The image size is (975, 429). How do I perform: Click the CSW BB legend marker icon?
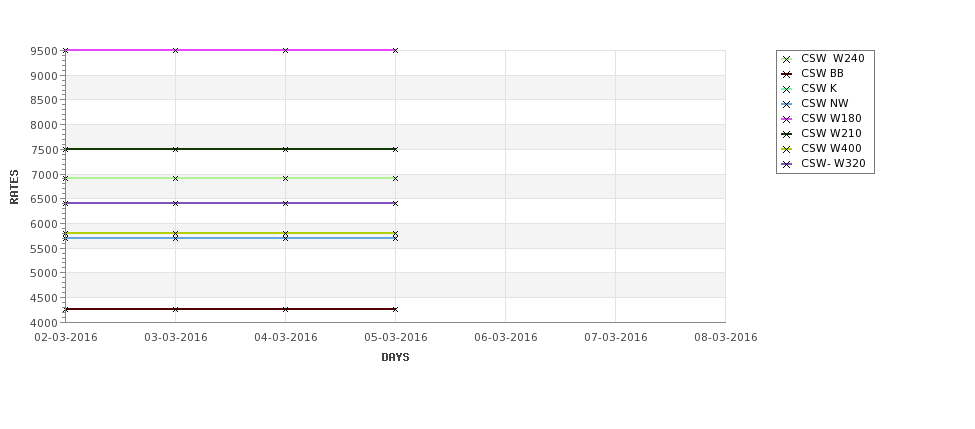pyautogui.click(x=787, y=75)
